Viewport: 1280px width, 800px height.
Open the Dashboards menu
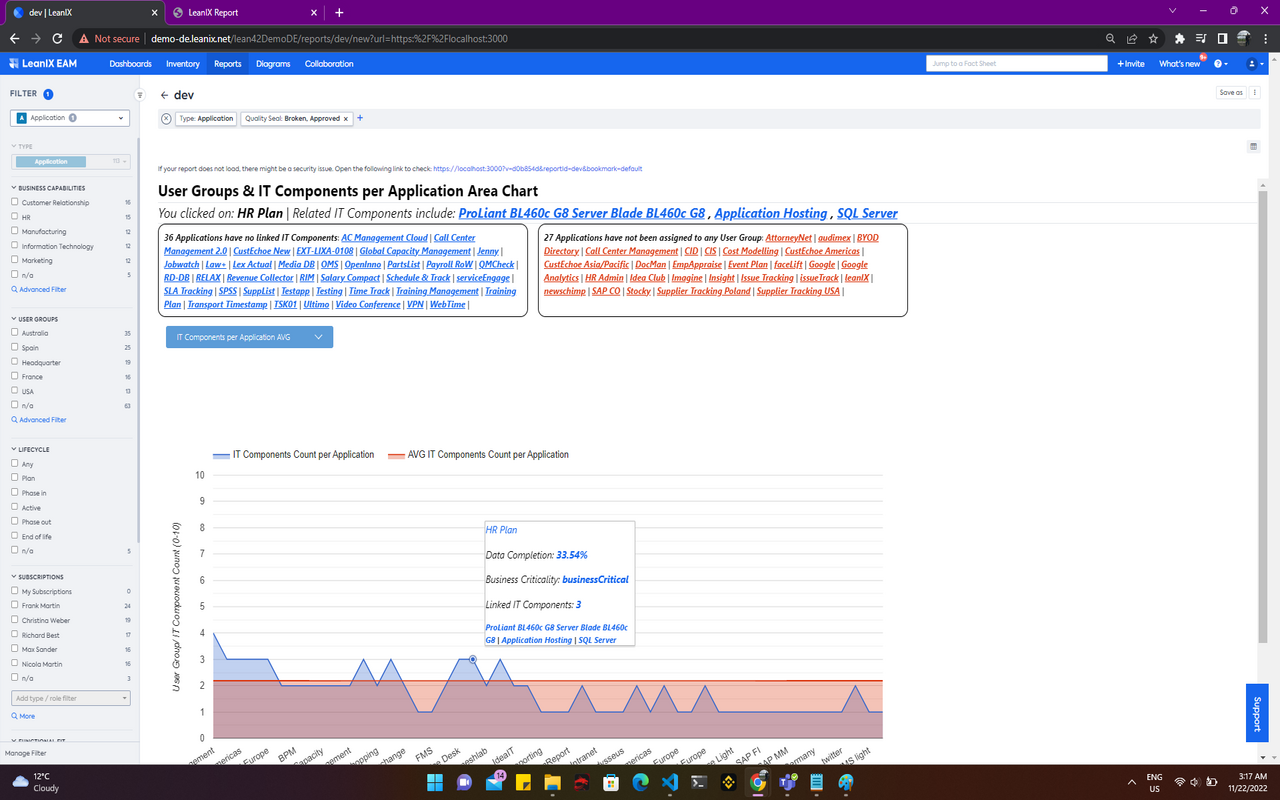pyautogui.click(x=131, y=63)
